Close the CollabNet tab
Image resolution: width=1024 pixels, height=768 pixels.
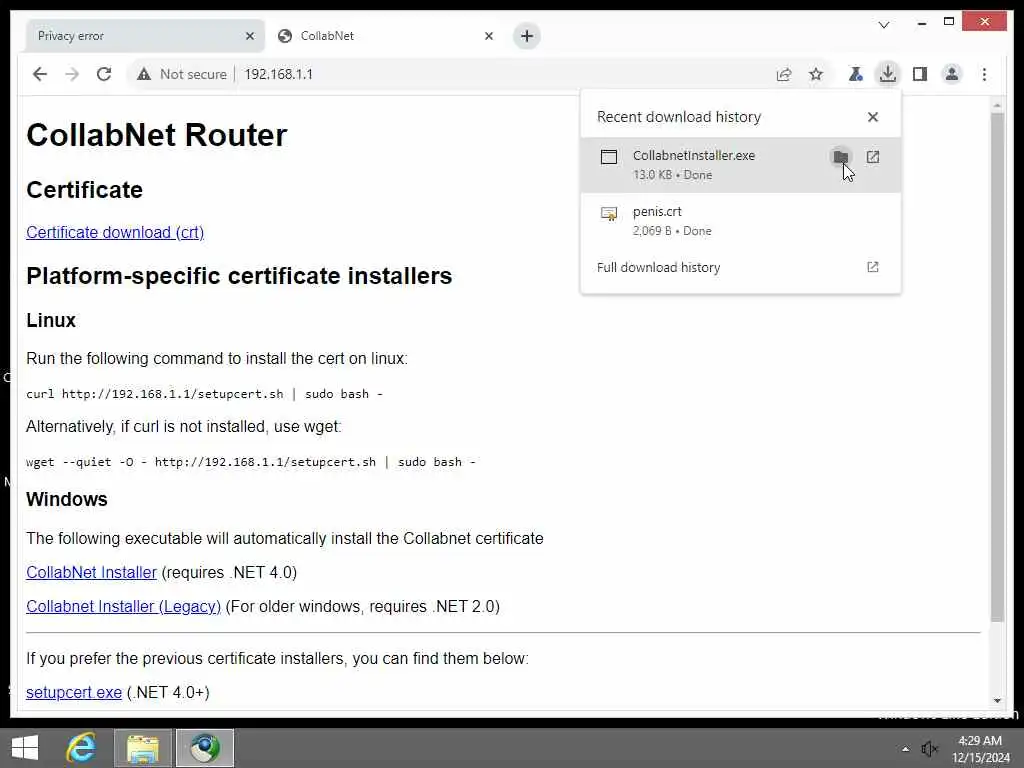click(x=488, y=36)
